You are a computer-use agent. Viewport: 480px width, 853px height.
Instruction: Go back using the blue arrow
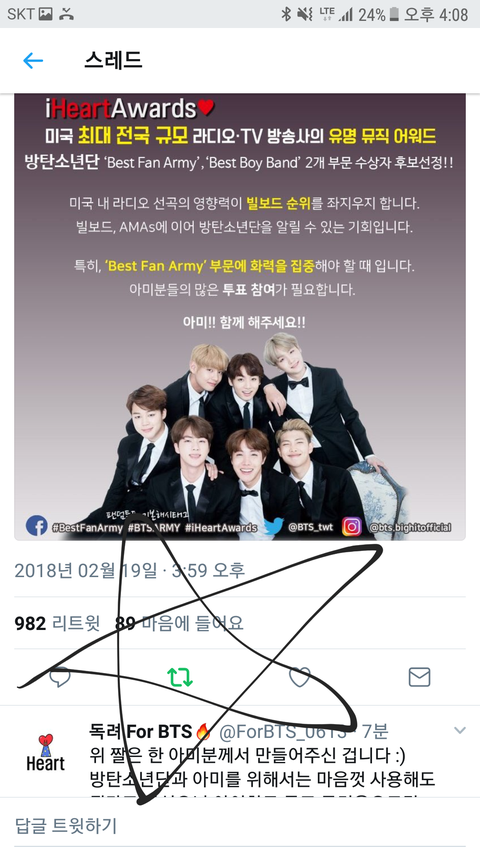(x=33, y=60)
